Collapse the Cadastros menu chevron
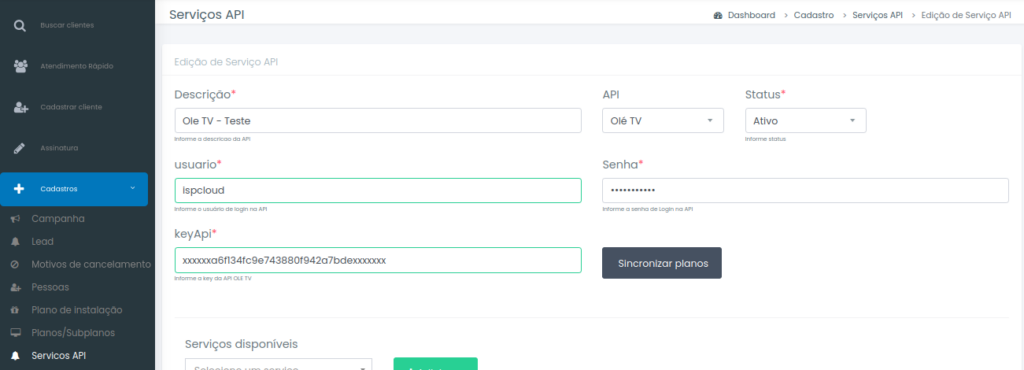This screenshot has height=370, width=1024. click(x=133, y=188)
